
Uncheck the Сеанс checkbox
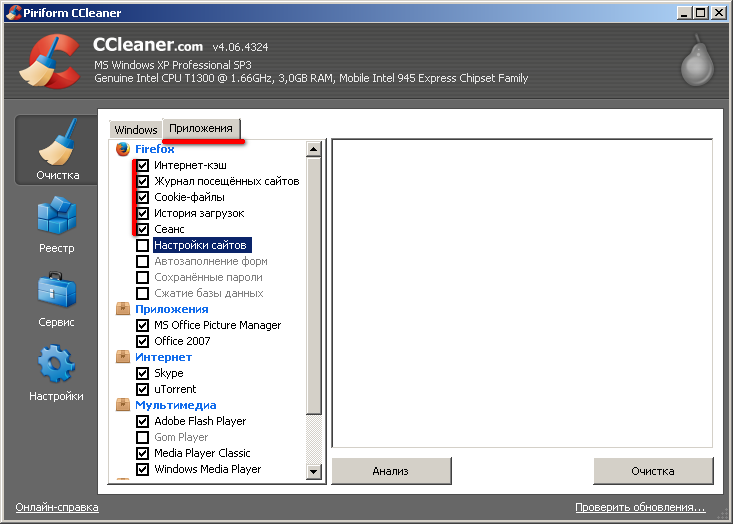pos(143,229)
